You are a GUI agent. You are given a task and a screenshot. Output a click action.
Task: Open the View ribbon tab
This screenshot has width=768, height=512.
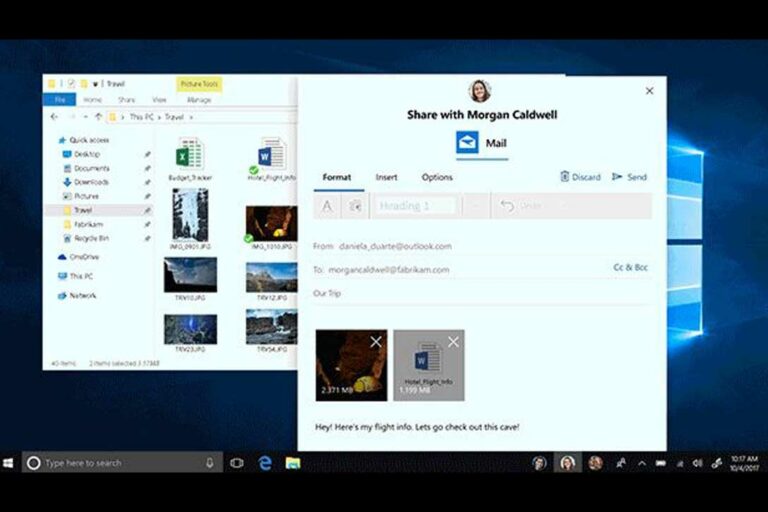(x=159, y=99)
